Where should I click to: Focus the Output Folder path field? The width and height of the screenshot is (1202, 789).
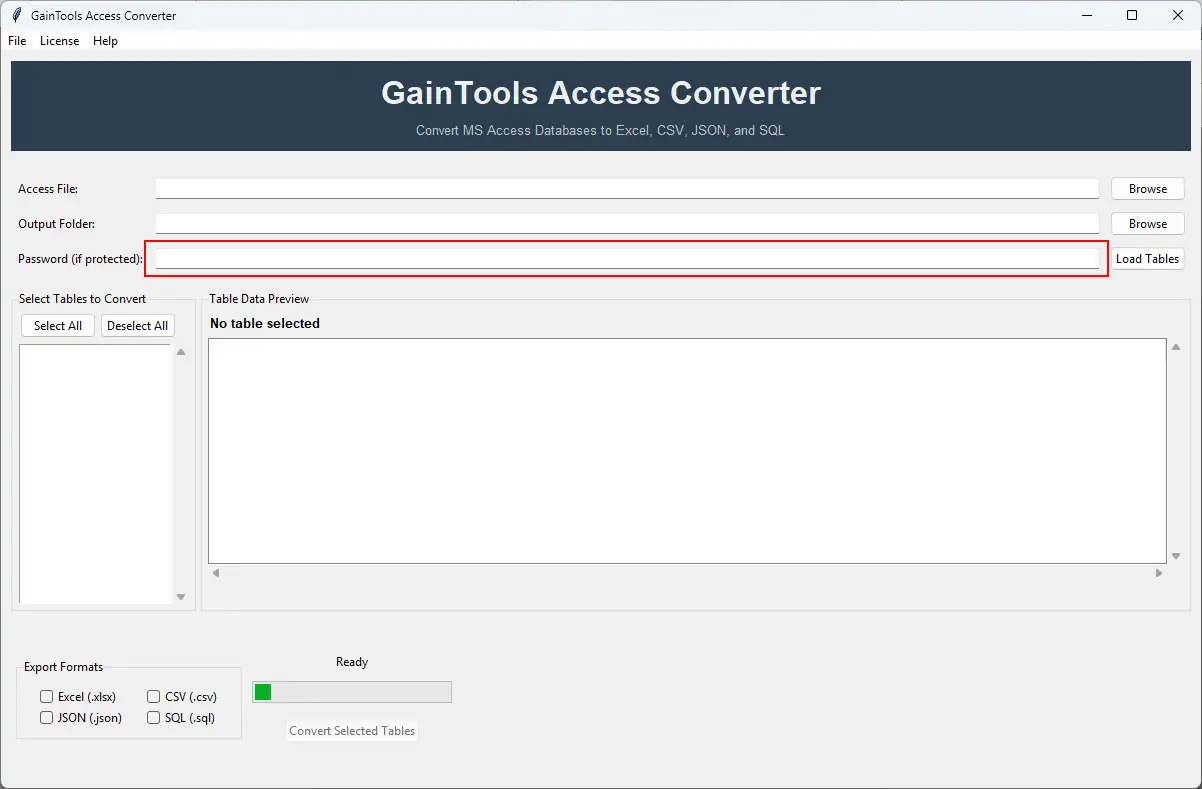pos(627,224)
